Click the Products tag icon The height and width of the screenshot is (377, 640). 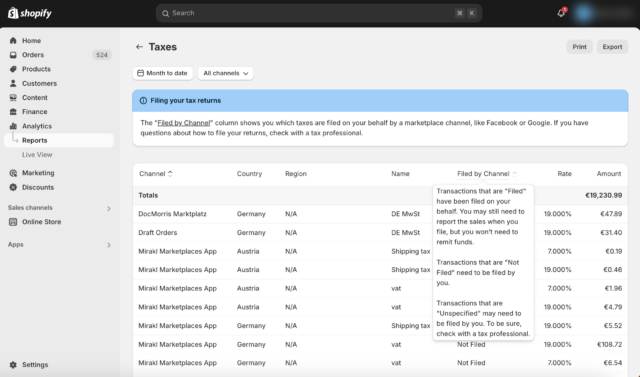(13, 69)
